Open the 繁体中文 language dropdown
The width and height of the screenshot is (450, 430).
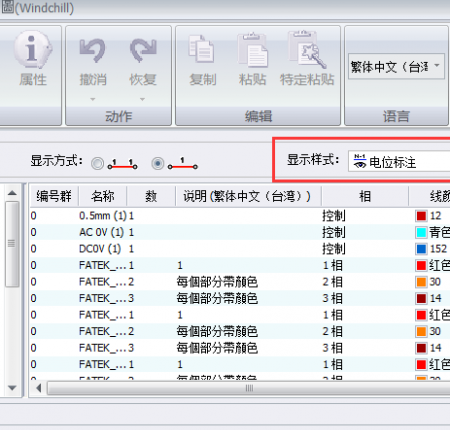(396, 66)
